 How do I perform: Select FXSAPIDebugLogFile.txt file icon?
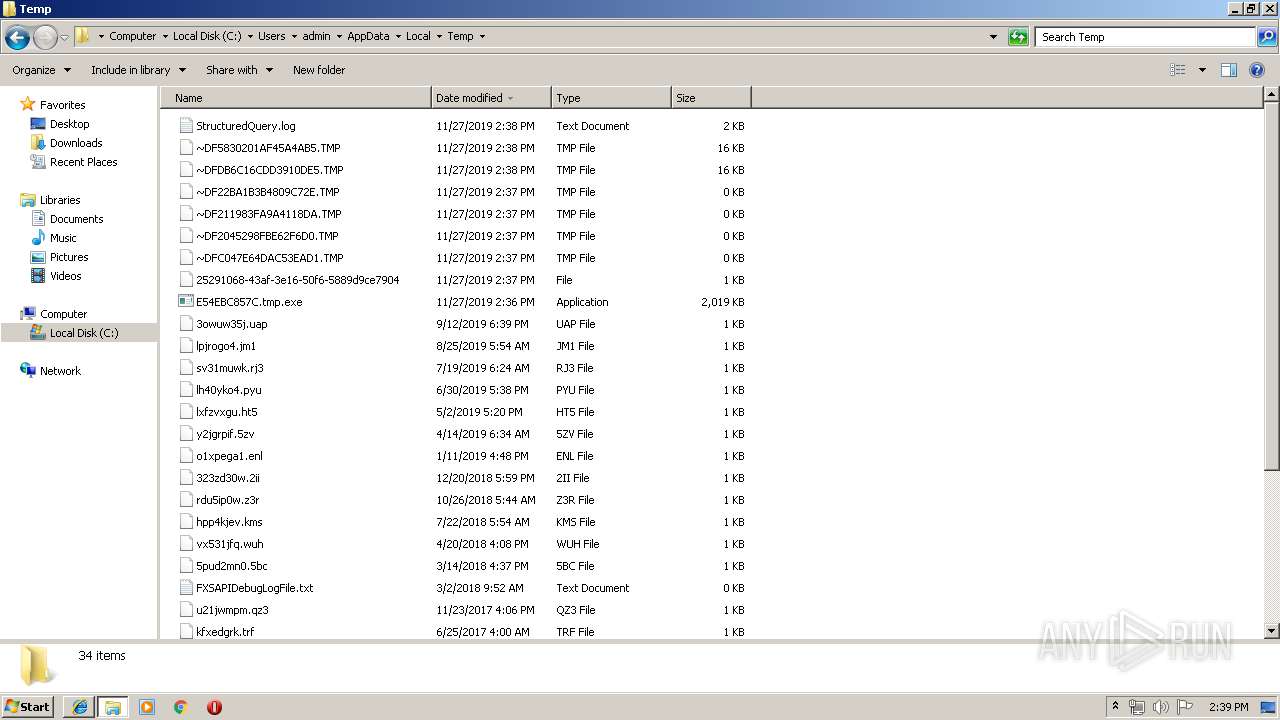(186, 588)
